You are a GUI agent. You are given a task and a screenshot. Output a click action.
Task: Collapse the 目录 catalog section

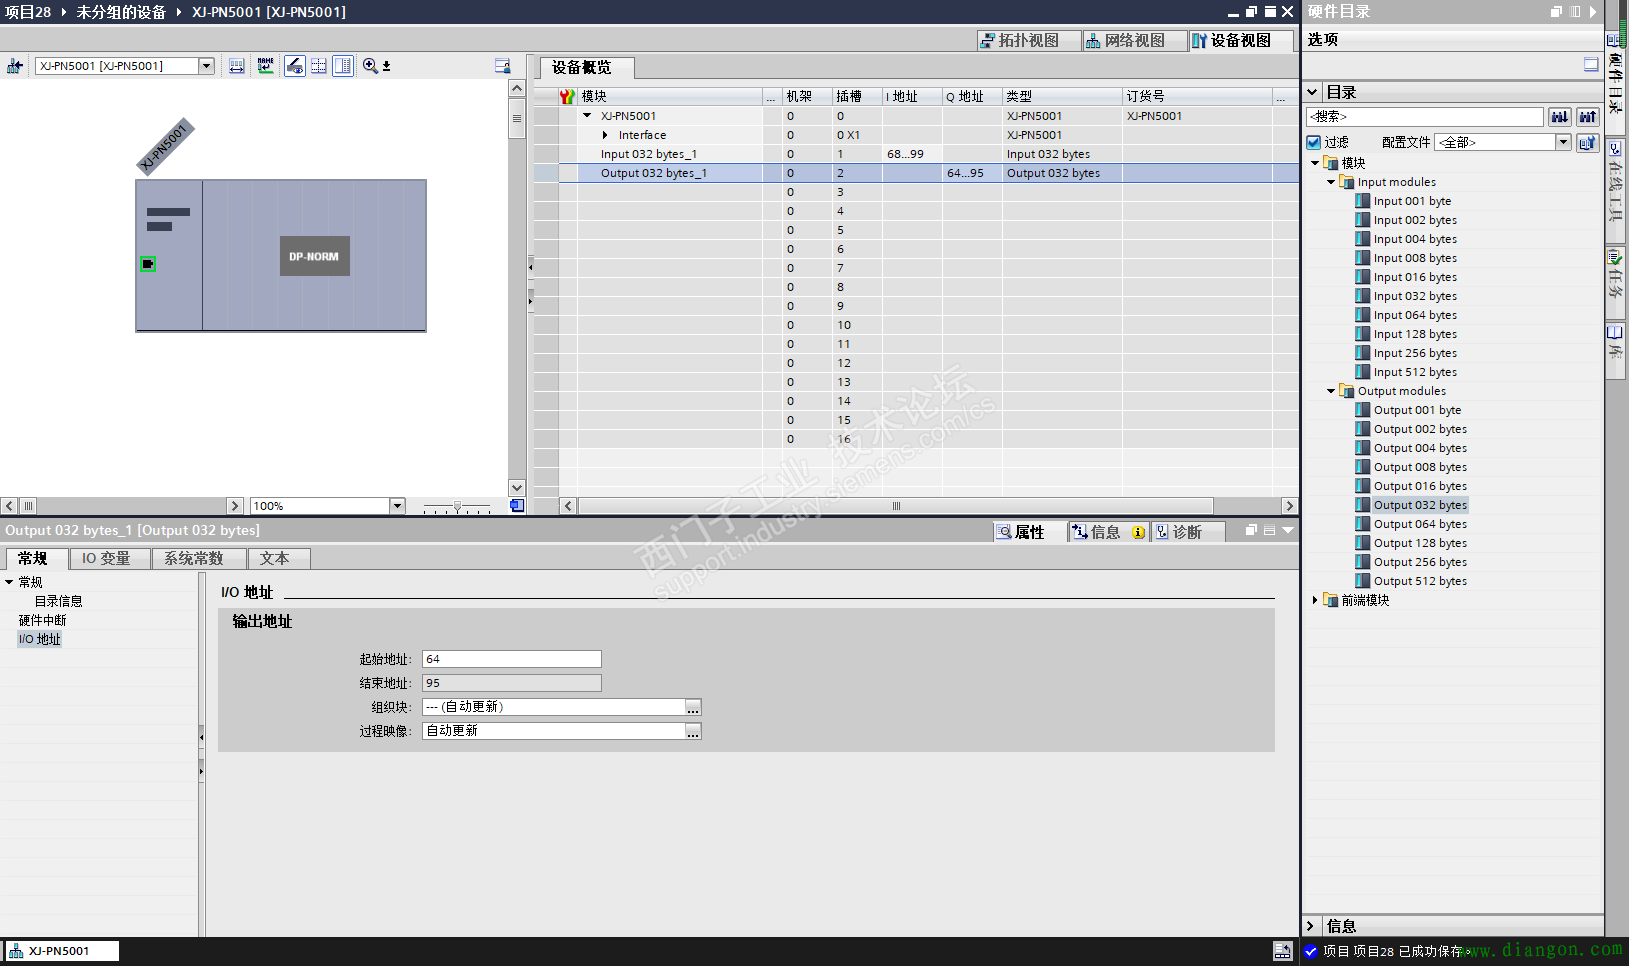tap(1312, 92)
